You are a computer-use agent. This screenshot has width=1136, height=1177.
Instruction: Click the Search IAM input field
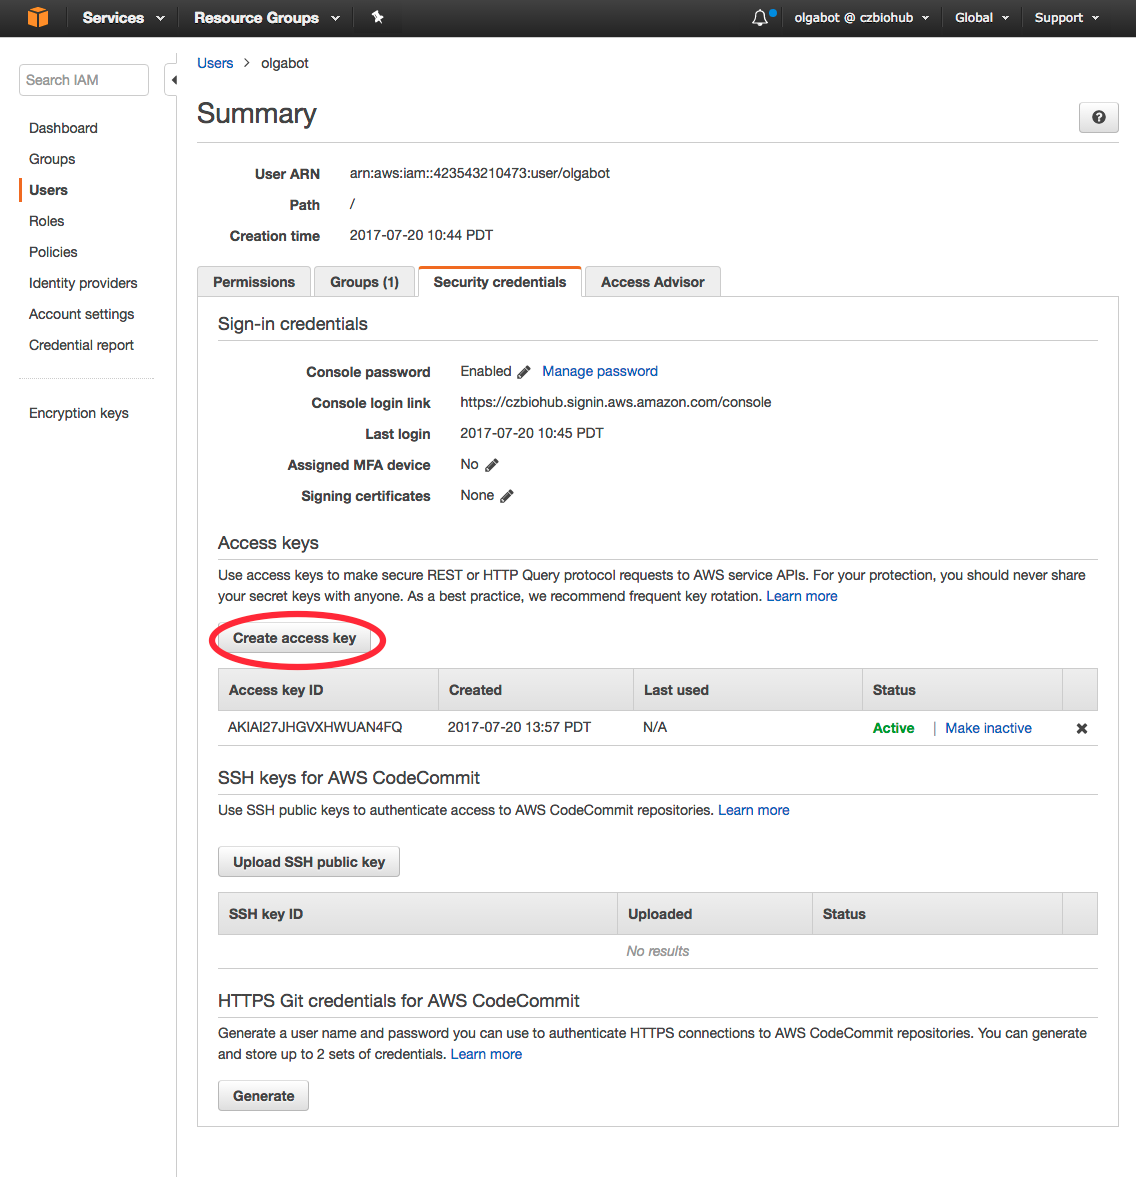coord(84,80)
